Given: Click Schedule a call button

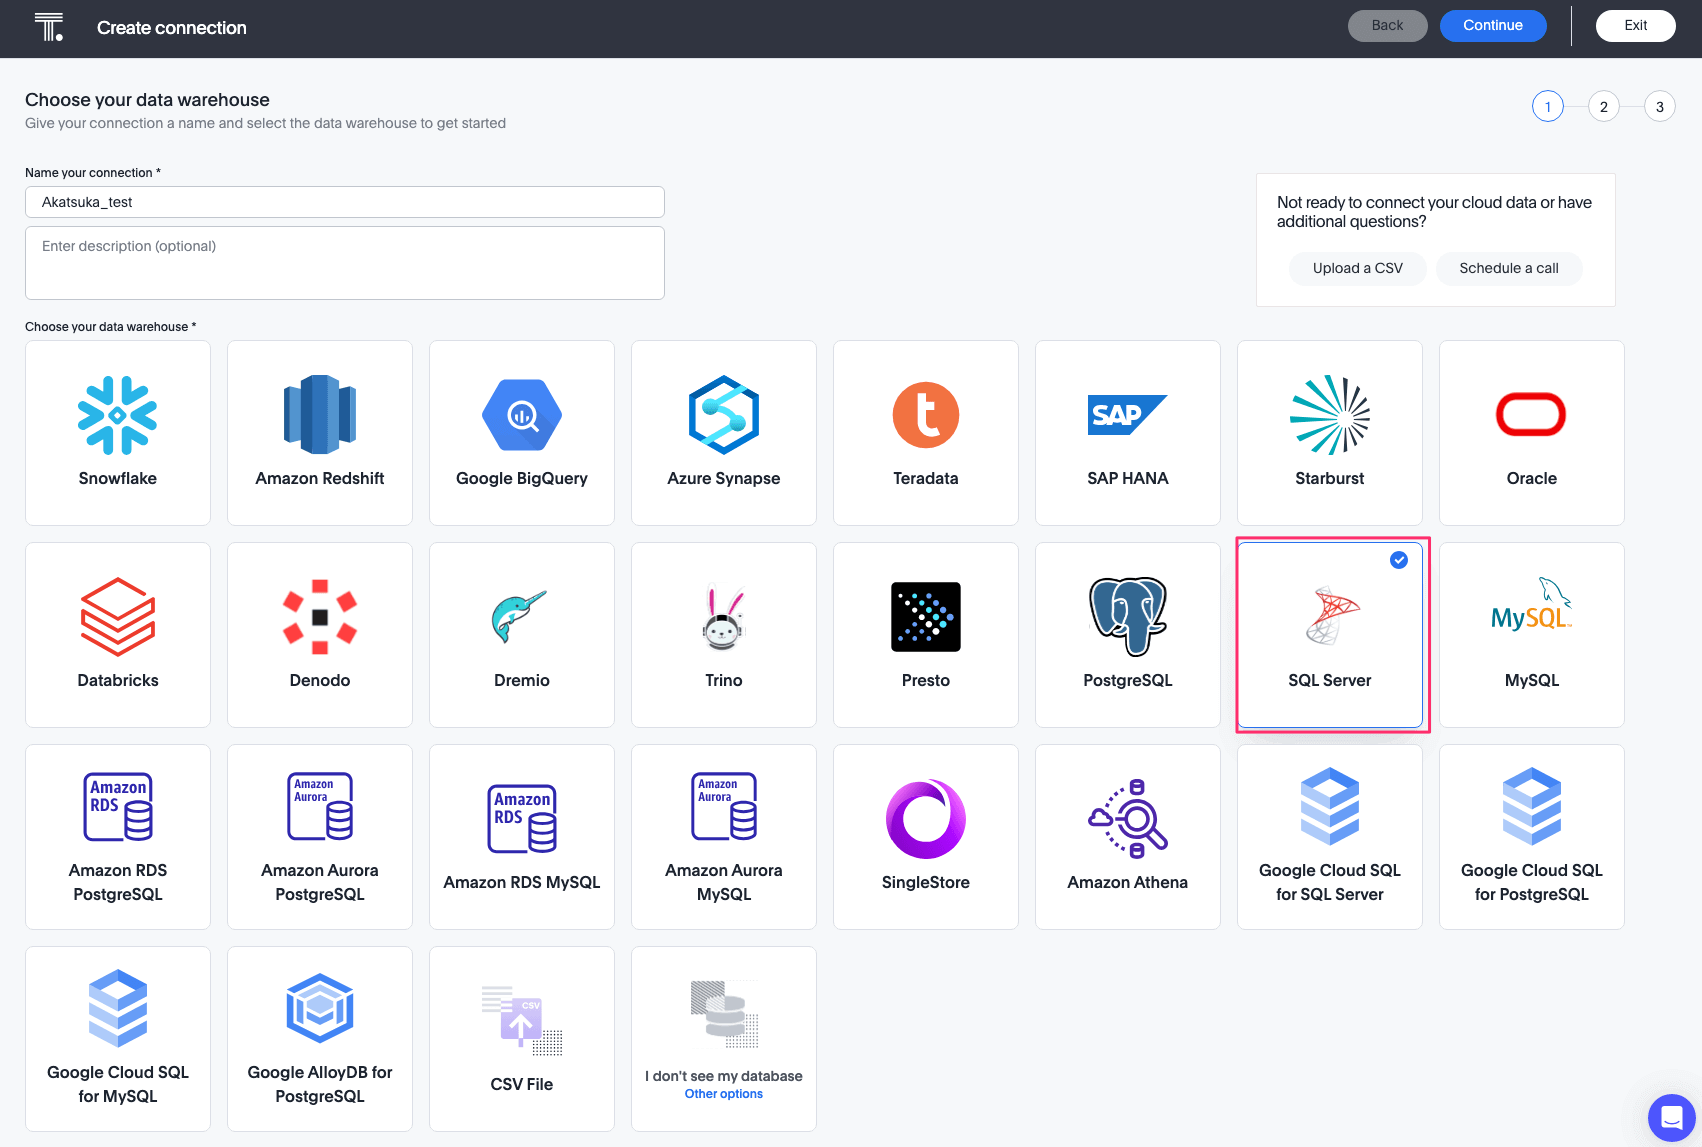Looking at the screenshot, I should click(1509, 268).
